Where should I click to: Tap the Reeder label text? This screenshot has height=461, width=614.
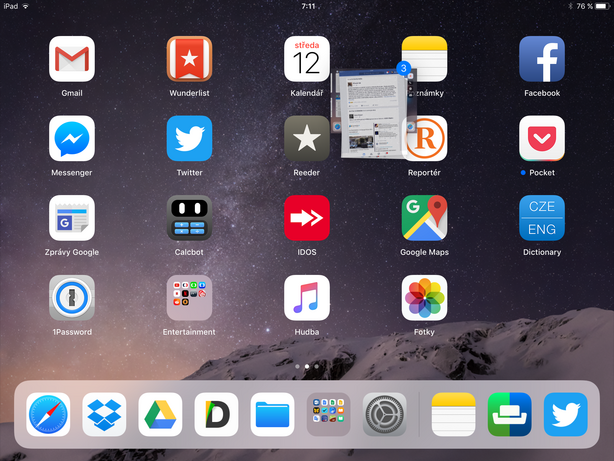pyautogui.click(x=307, y=172)
